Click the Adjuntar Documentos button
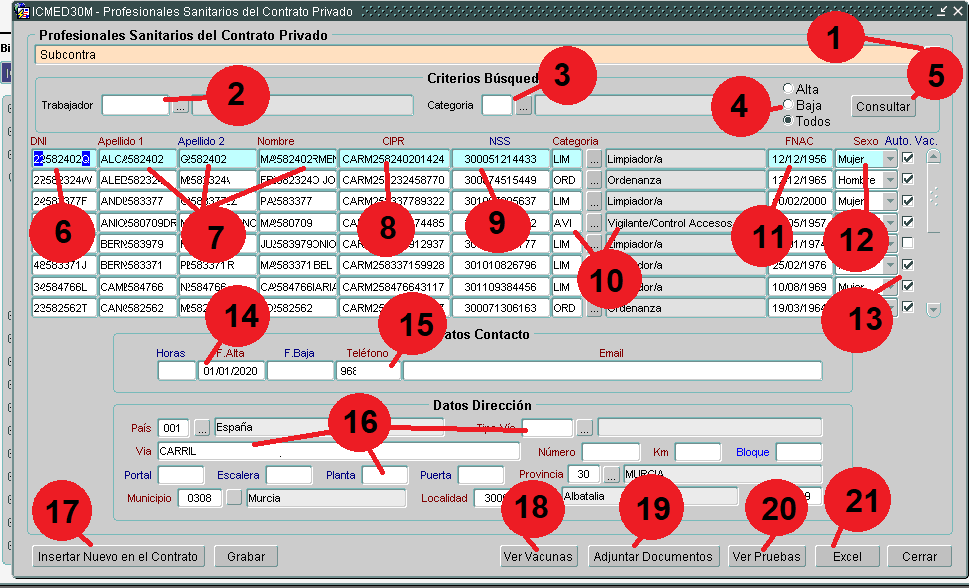 653,557
